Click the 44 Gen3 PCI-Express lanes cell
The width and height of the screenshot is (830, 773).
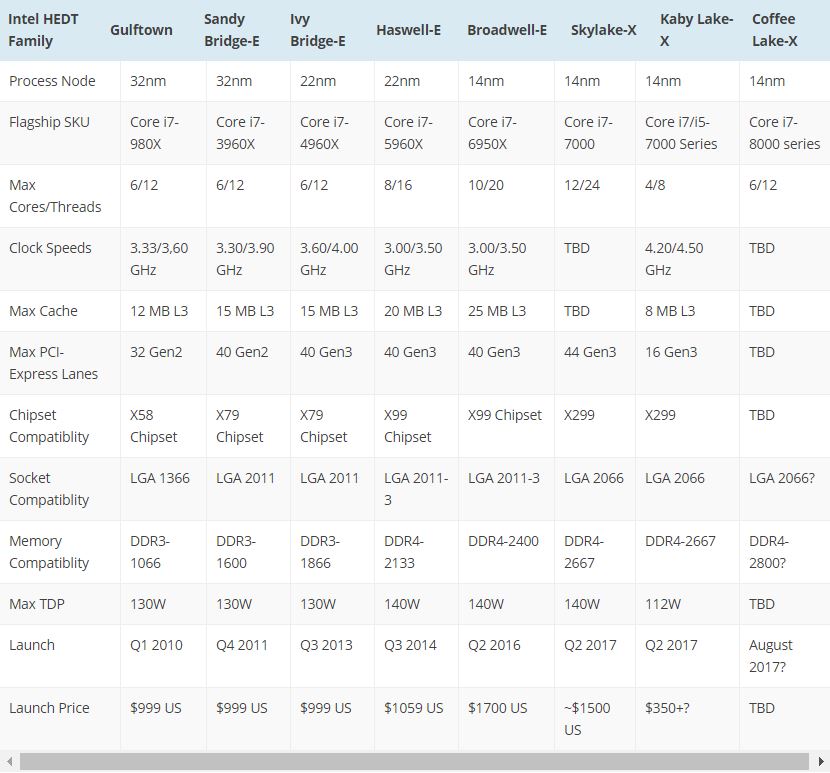(590, 352)
